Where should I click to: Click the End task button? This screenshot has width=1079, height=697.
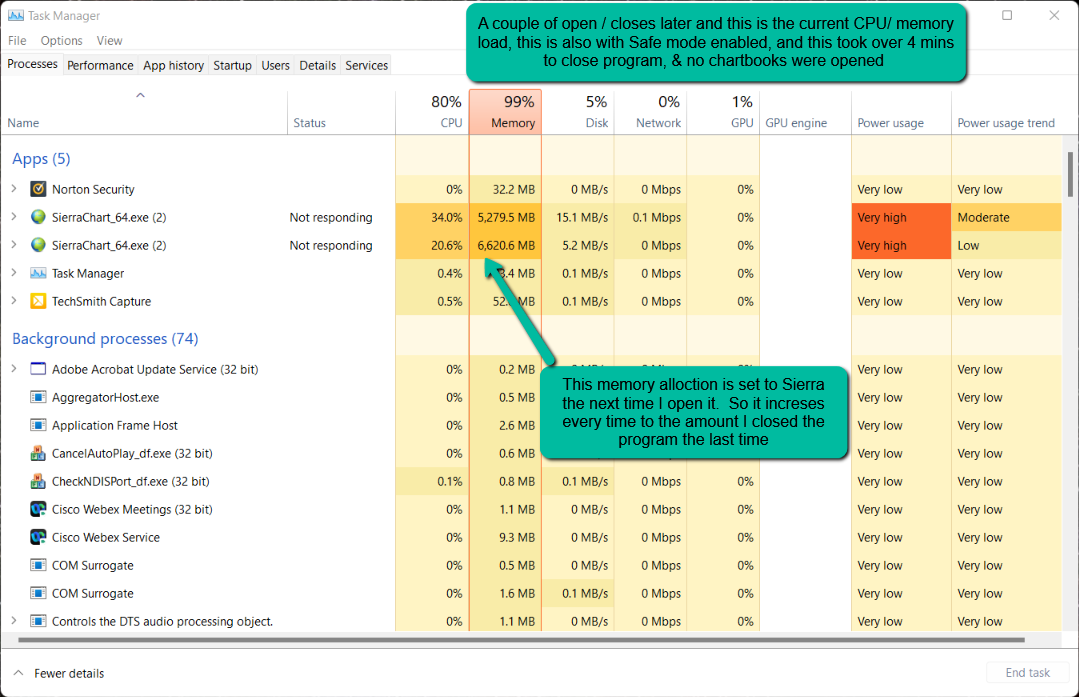tap(1027, 673)
